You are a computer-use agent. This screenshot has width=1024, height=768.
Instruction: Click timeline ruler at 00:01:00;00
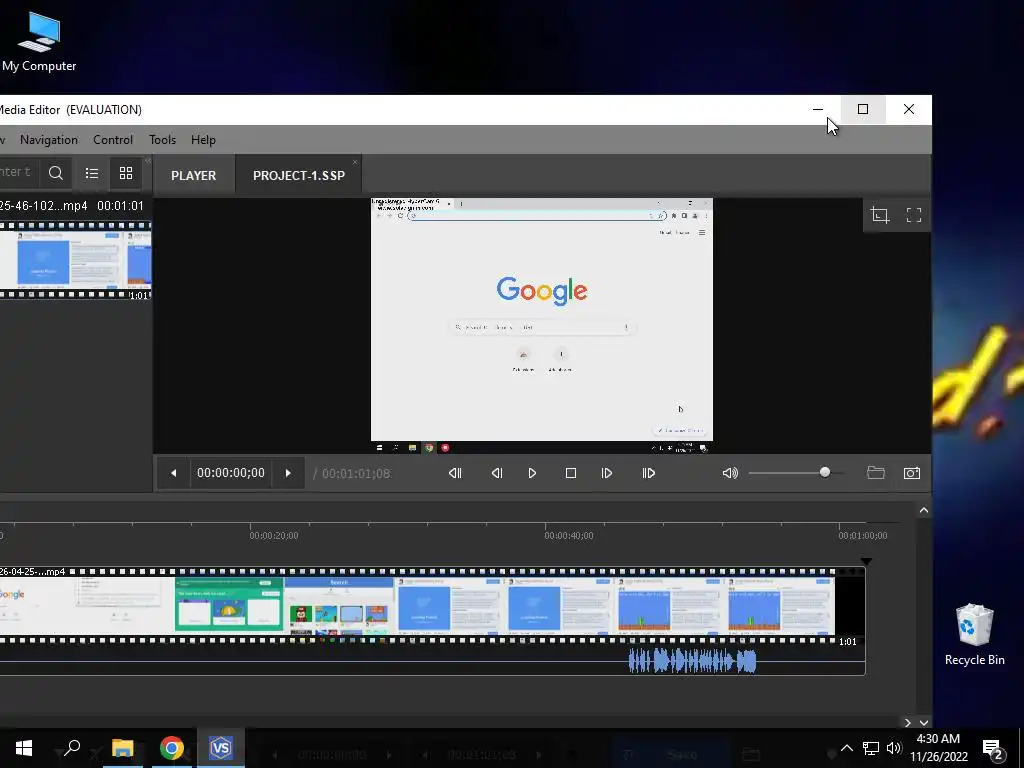click(x=863, y=536)
